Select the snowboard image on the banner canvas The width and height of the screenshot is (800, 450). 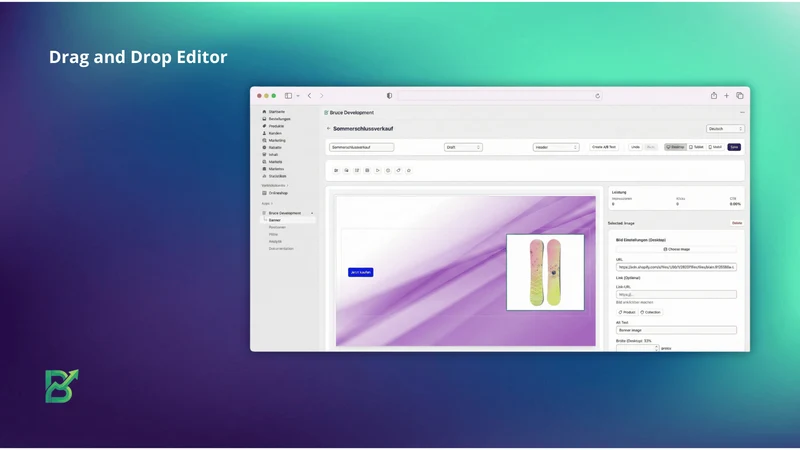545,272
